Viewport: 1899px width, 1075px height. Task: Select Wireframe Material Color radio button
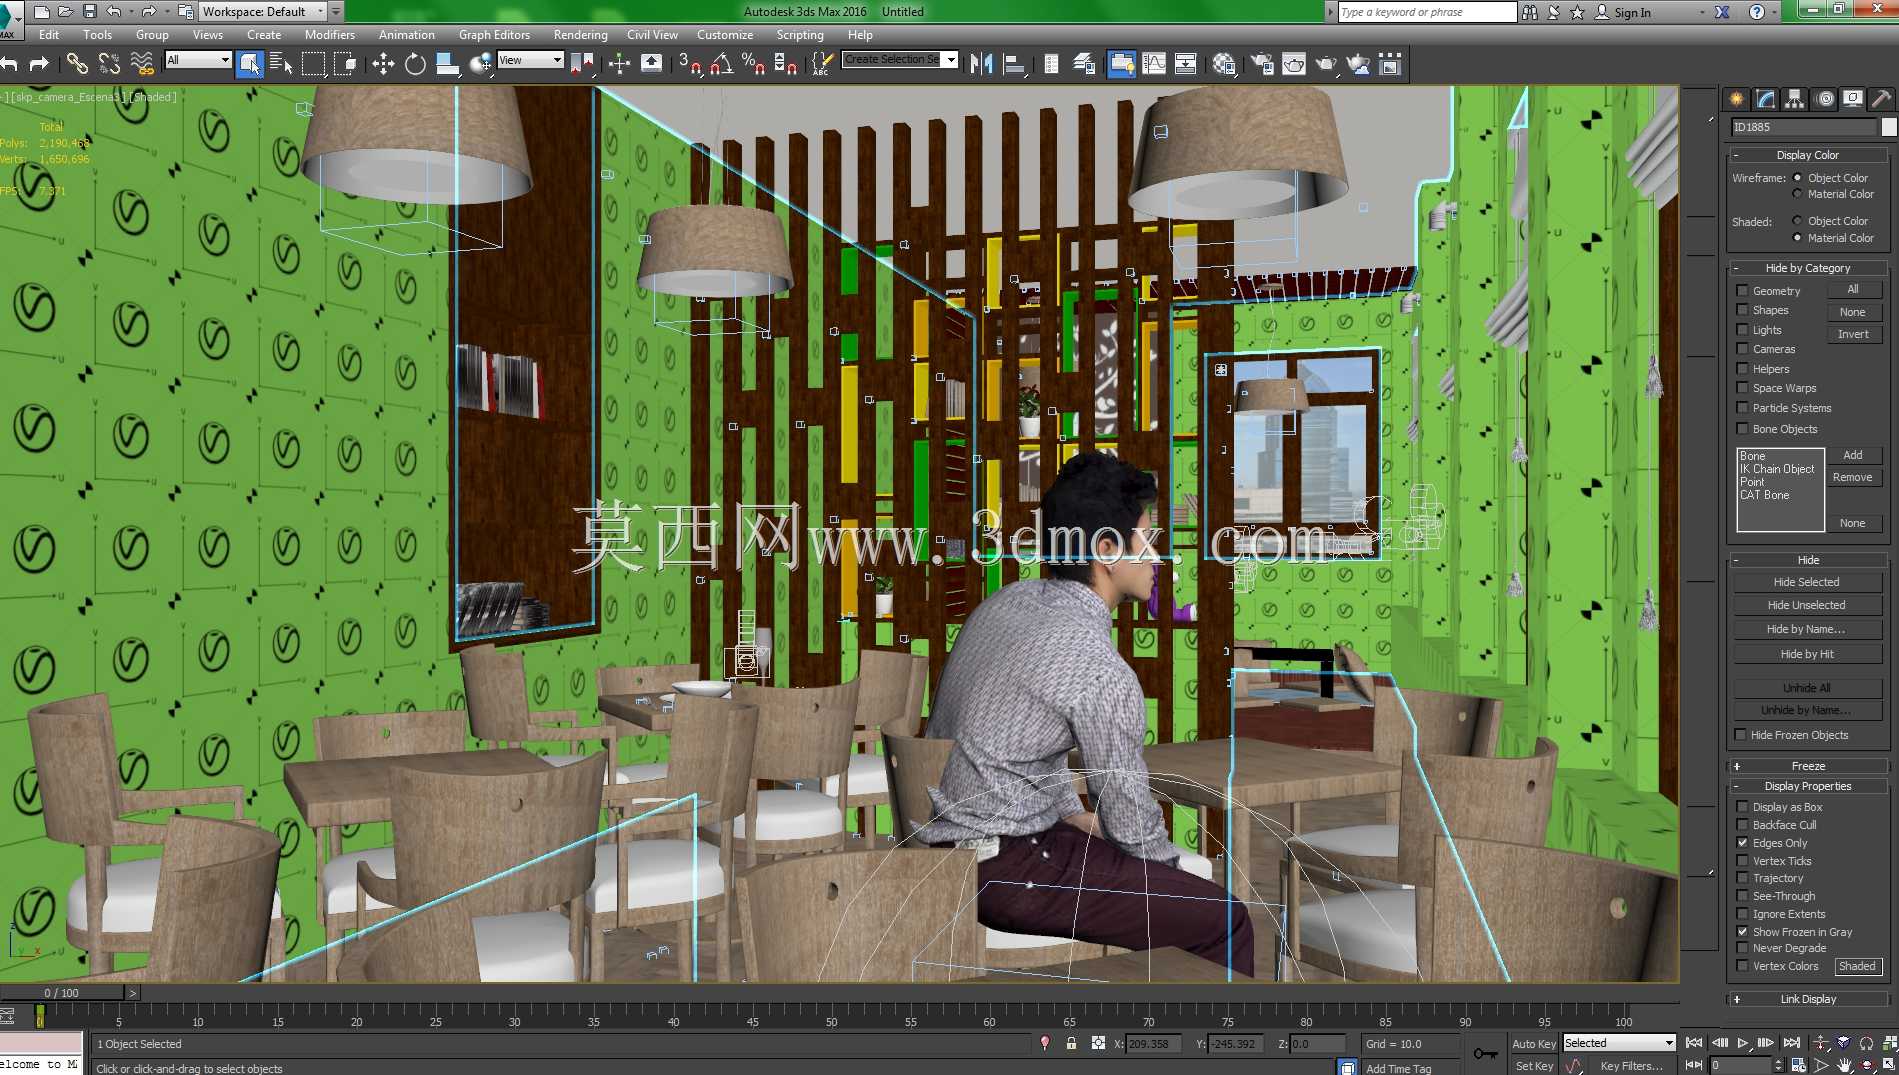pyautogui.click(x=1797, y=194)
